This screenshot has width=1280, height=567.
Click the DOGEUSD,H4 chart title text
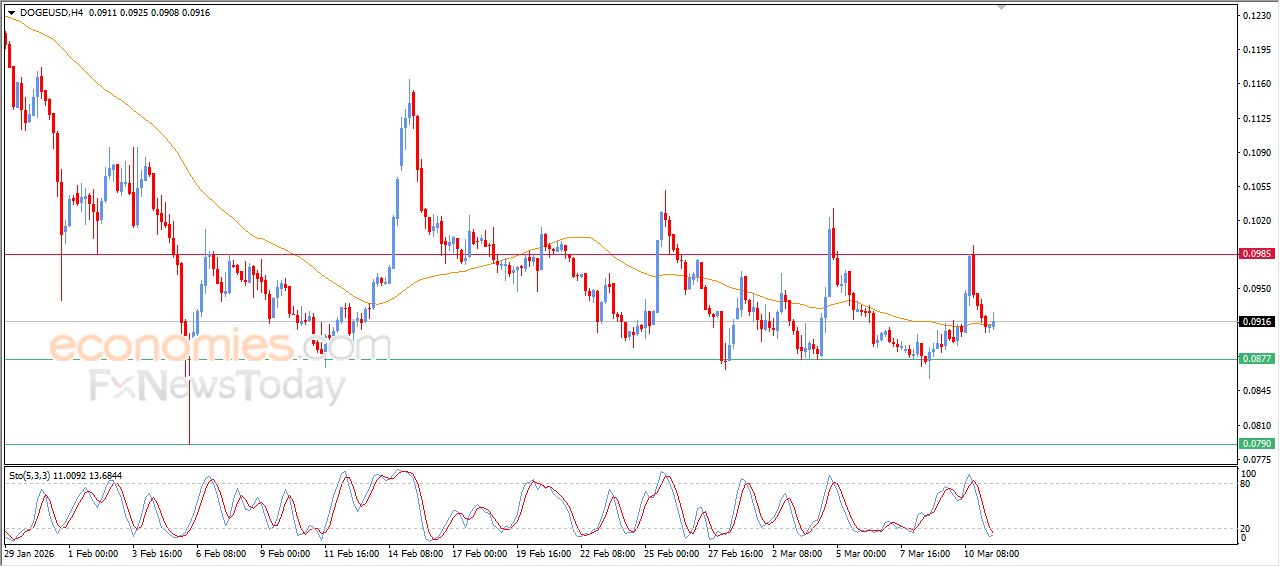[x=50, y=12]
